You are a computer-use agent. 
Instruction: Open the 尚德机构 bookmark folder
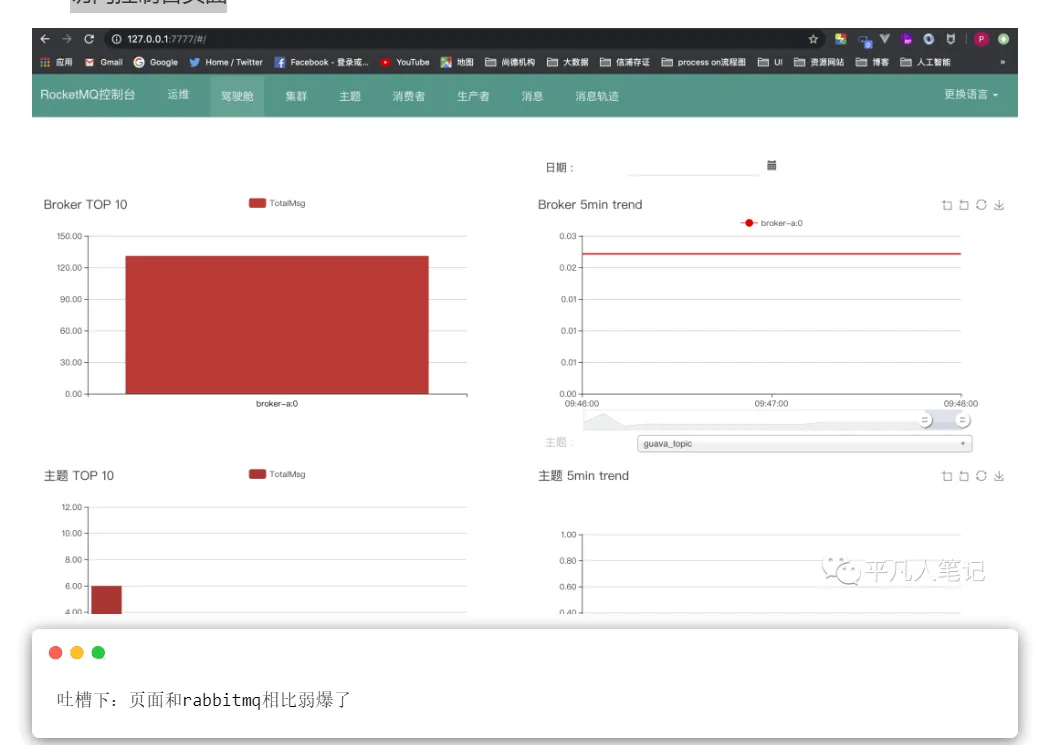[x=510, y=62]
